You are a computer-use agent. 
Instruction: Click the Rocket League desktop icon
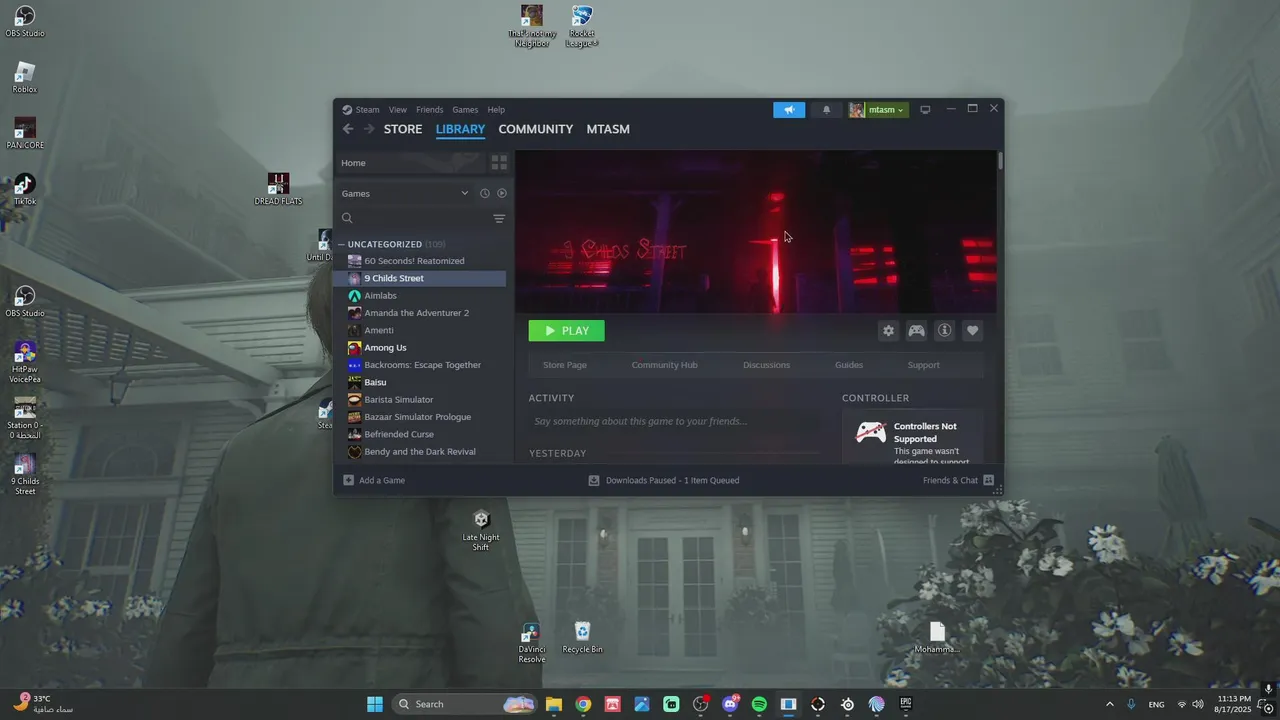(x=582, y=26)
